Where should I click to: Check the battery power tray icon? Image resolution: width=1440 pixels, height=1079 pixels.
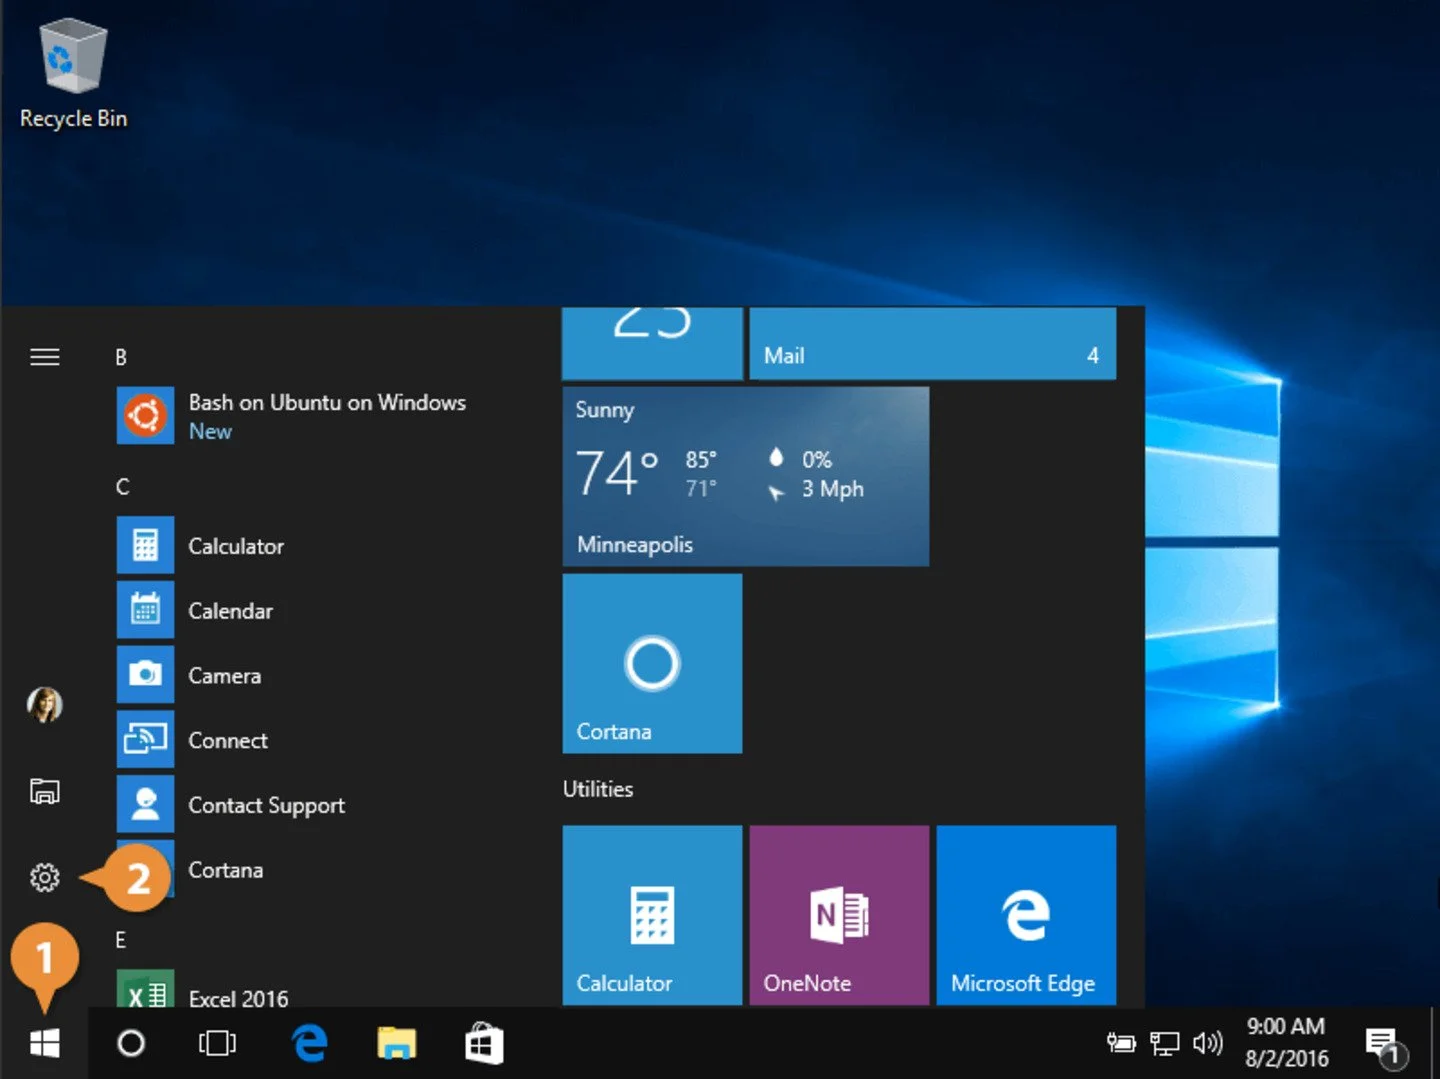pos(1121,1044)
